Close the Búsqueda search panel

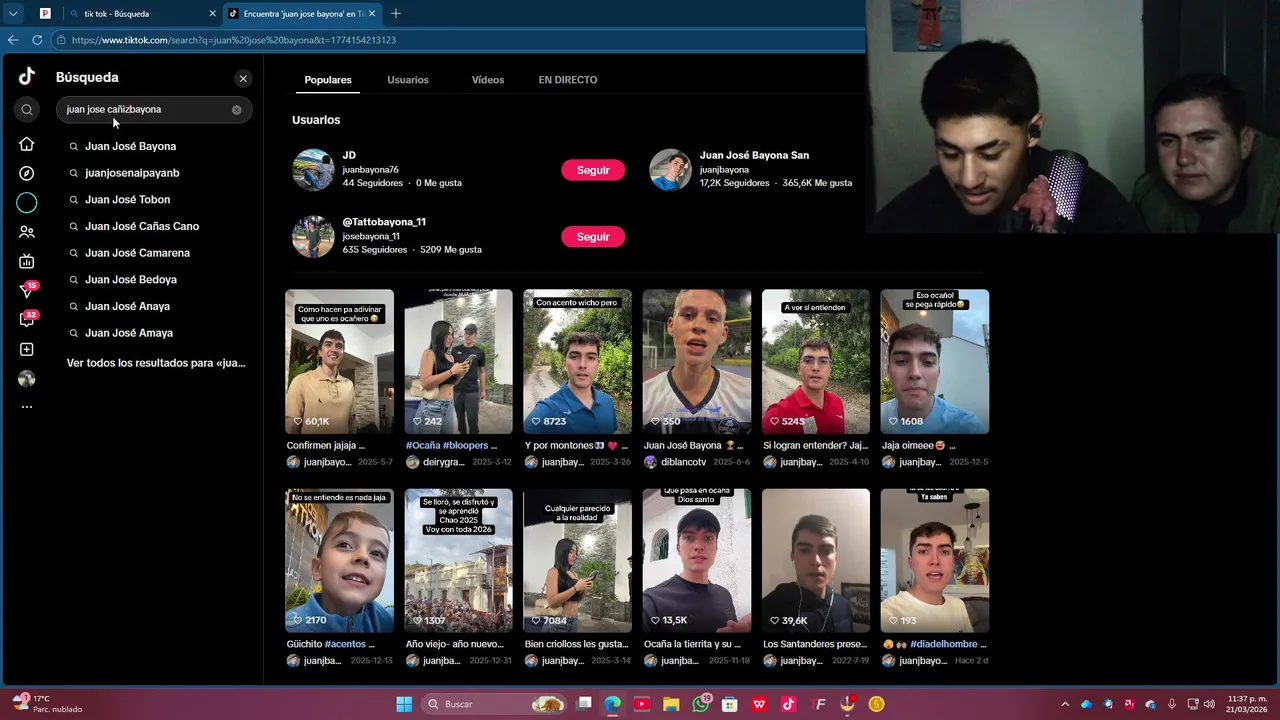click(x=243, y=78)
